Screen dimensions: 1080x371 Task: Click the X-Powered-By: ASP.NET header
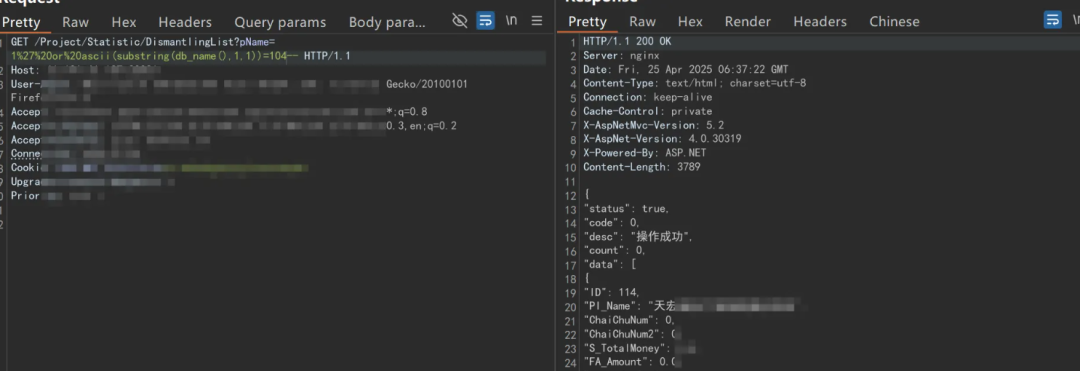645,153
